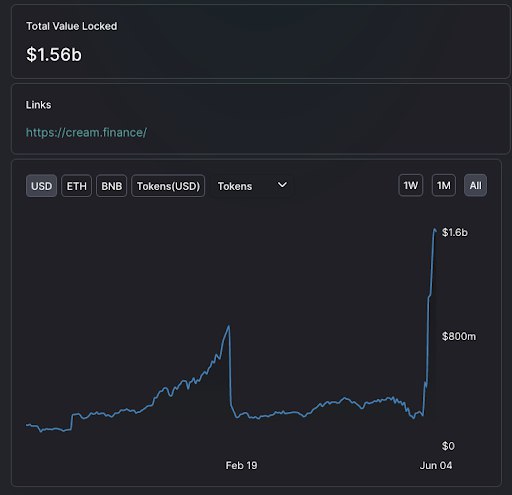Image resolution: width=512 pixels, height=495 pixels.
Task: Select the All time range
Action: 475,185
